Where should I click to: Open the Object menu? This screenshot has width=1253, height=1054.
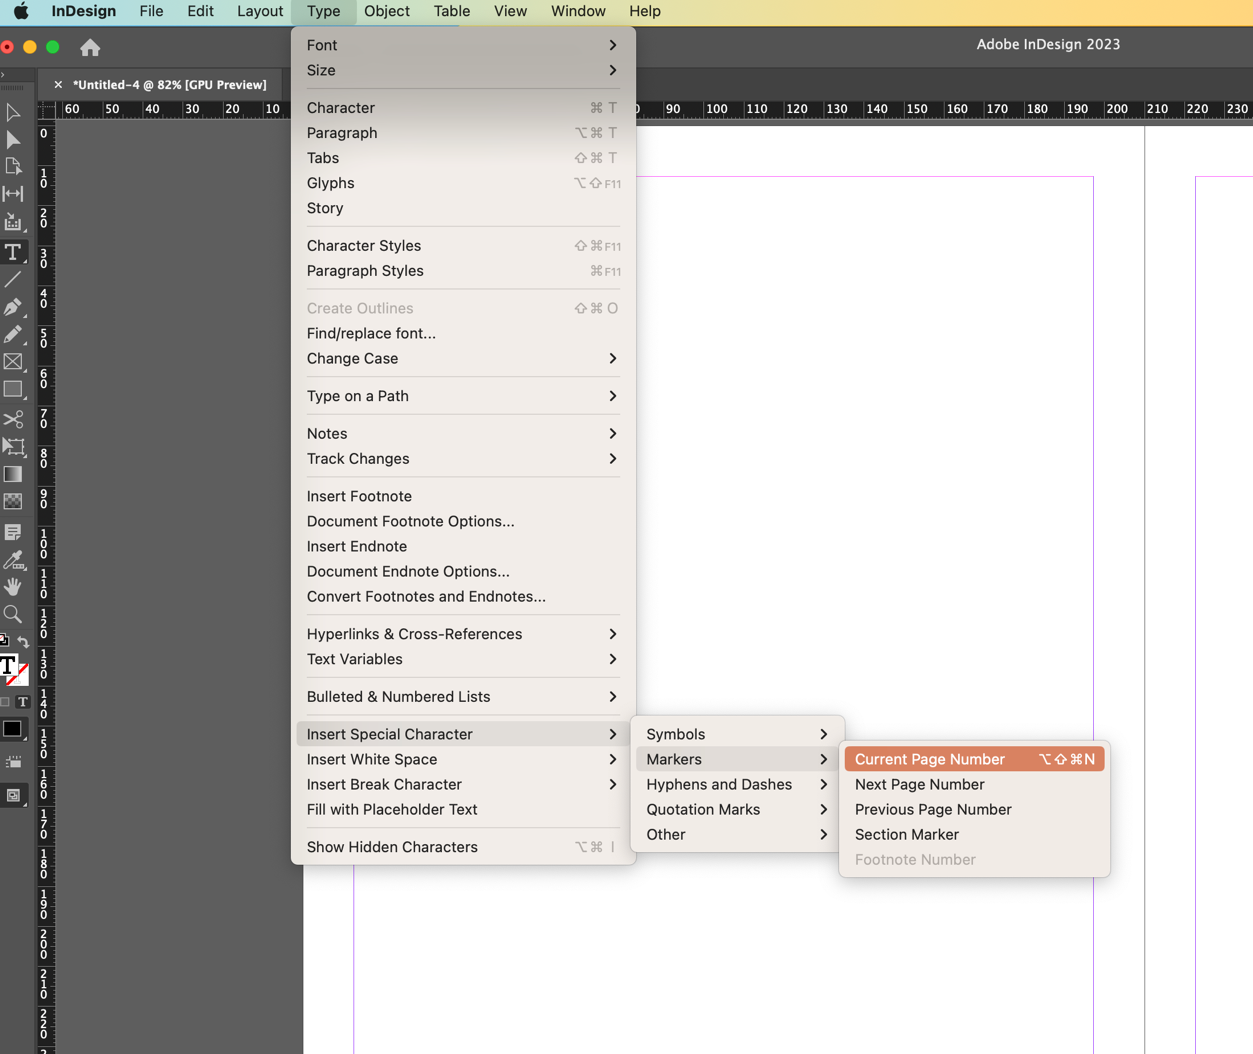coord(387,11)
